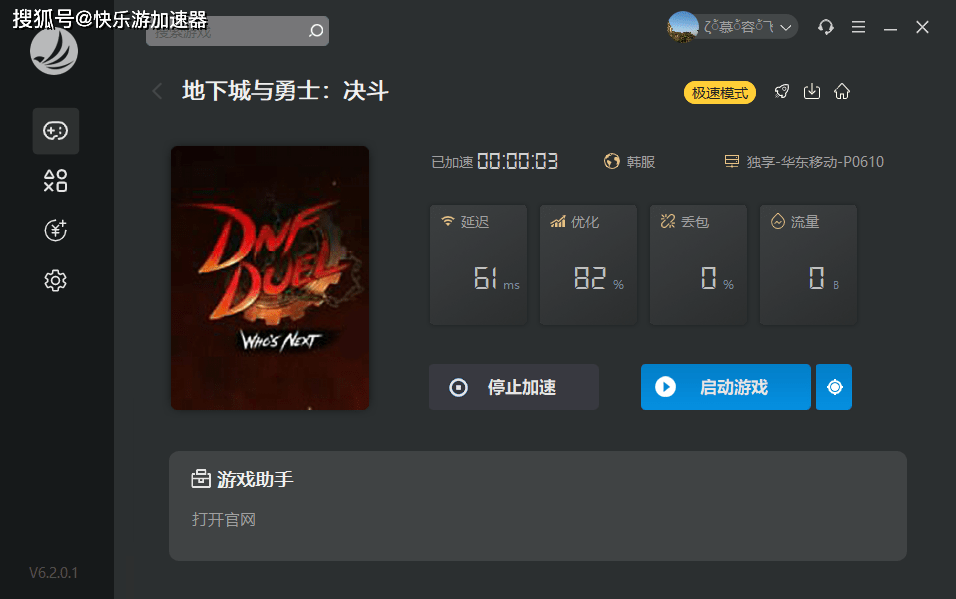The image size is (956, 599).
Task: Click the user avatar picture
Action: tap(683, 27)
